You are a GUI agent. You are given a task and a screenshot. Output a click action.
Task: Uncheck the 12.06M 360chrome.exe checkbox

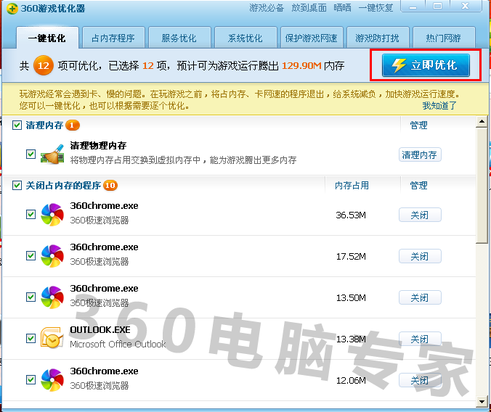coord(31,380)
